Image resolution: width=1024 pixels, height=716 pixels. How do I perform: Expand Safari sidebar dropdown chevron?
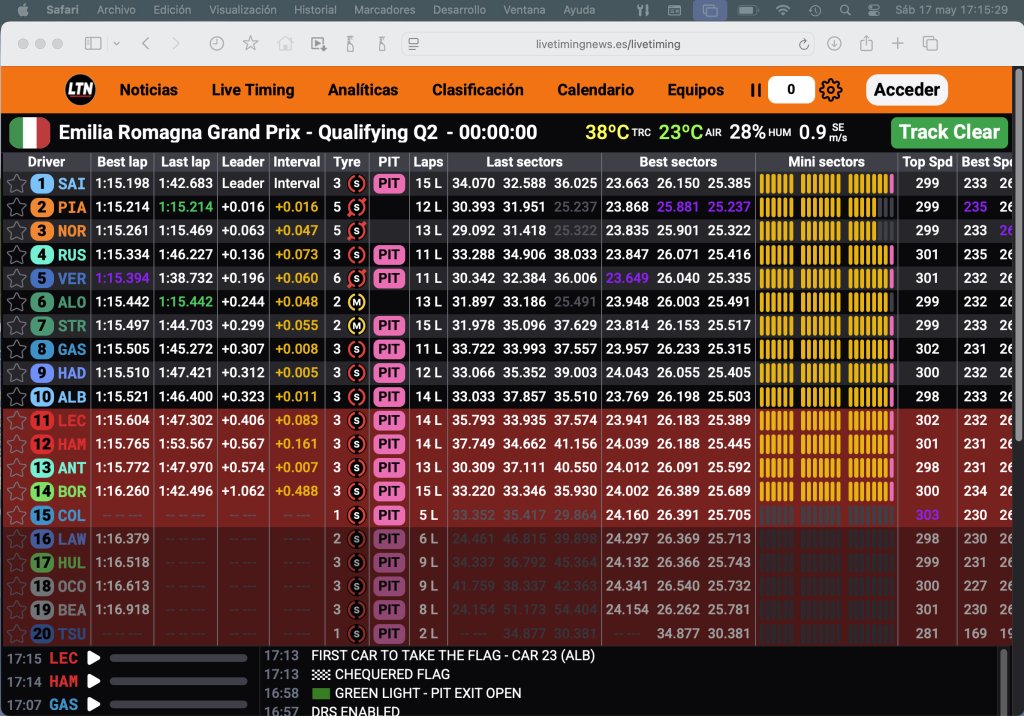(116, 44)
